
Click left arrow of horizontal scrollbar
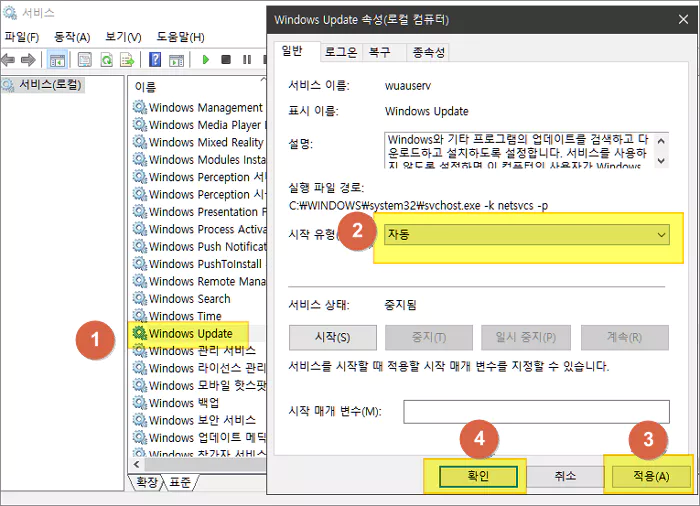[137, 464]
